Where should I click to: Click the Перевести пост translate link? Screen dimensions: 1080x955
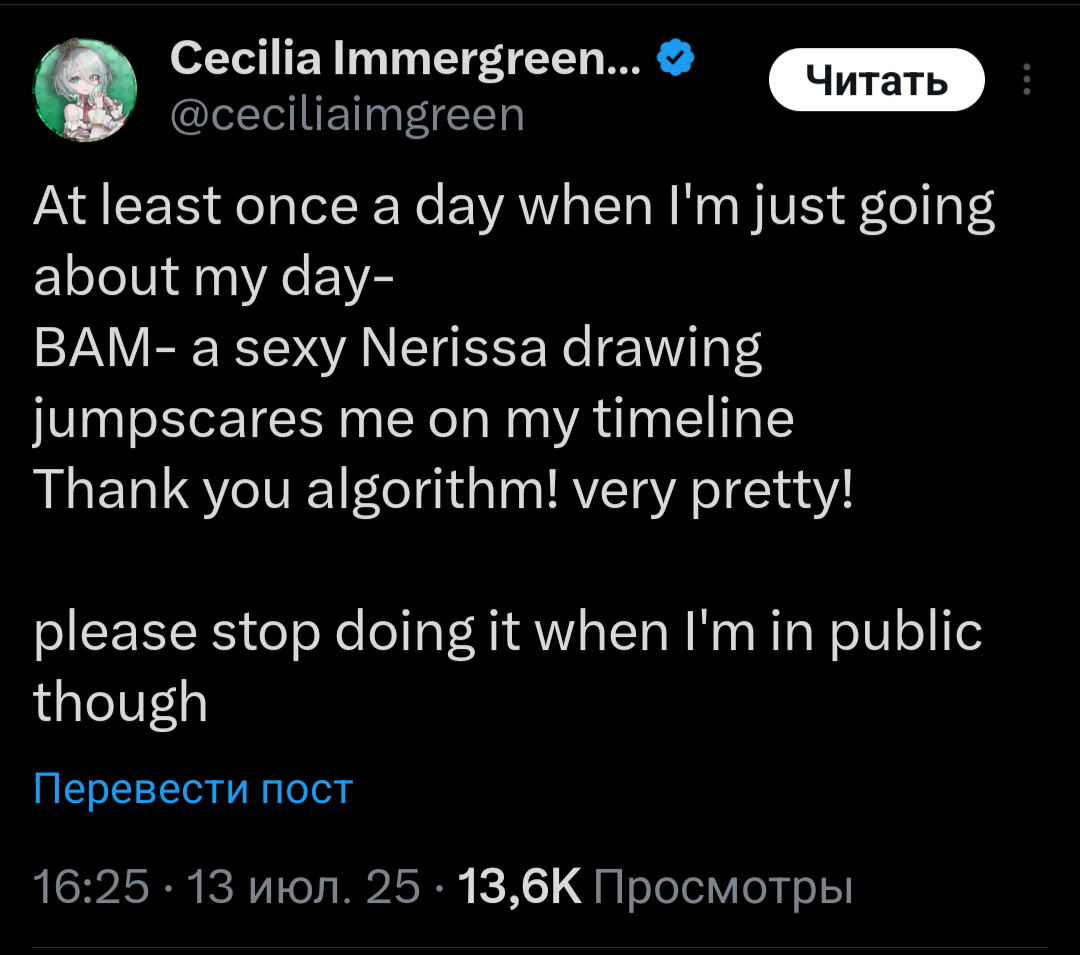tap(193, 789)
